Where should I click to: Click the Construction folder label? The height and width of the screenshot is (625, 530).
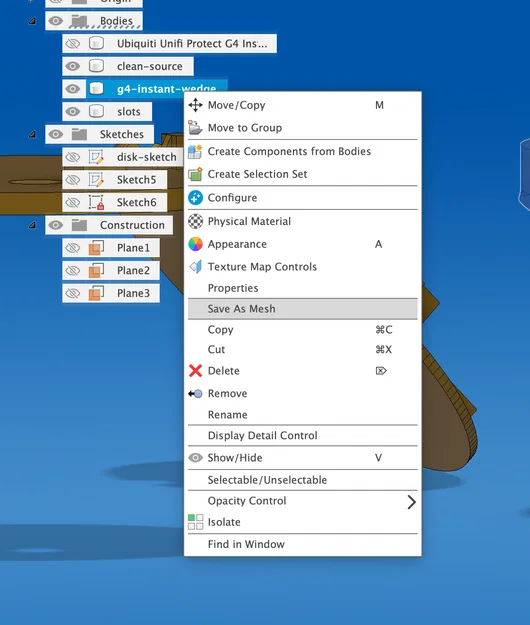pos(132,225)
